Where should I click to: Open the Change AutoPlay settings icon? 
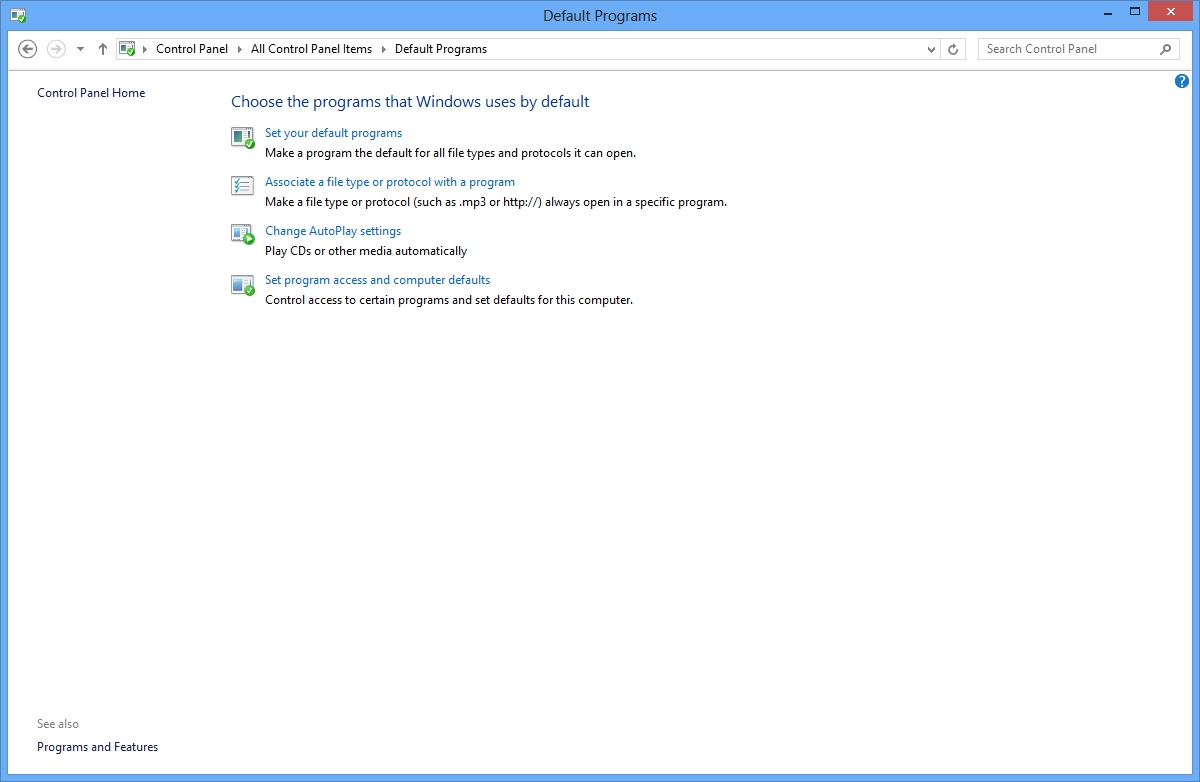click(x=243, y=235)
